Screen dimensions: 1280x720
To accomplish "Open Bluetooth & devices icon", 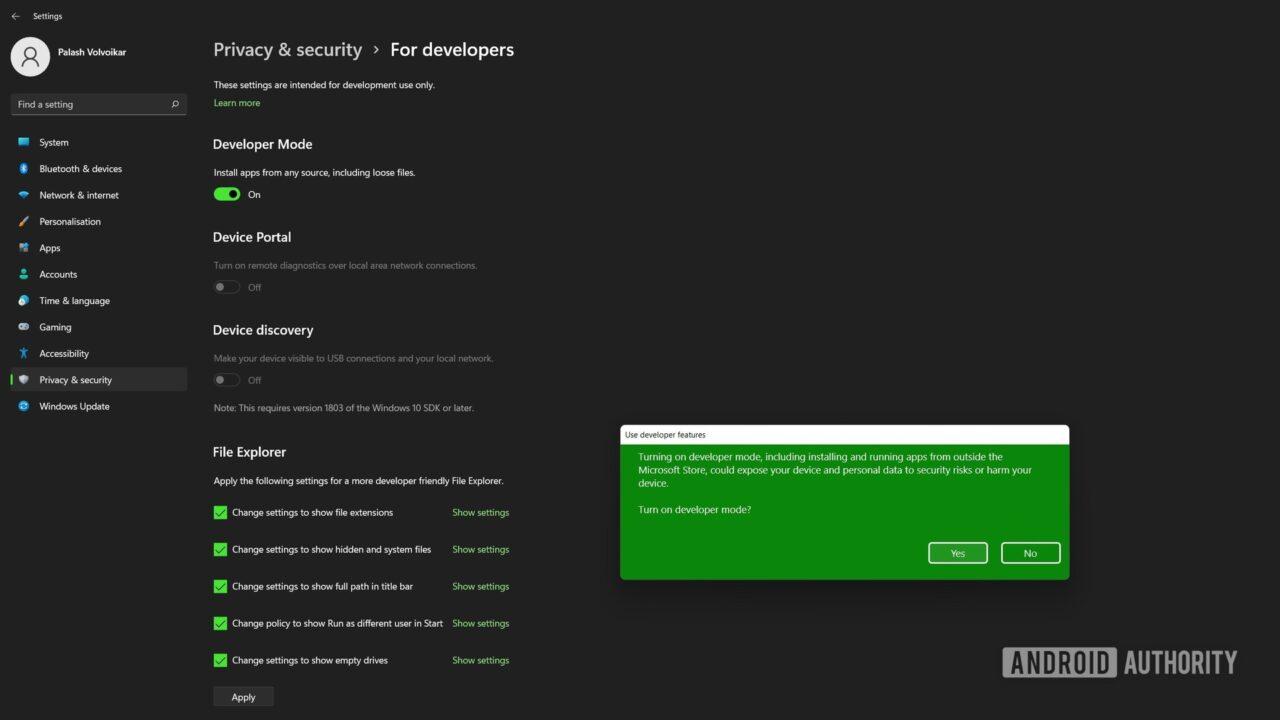I will (24, 169).
